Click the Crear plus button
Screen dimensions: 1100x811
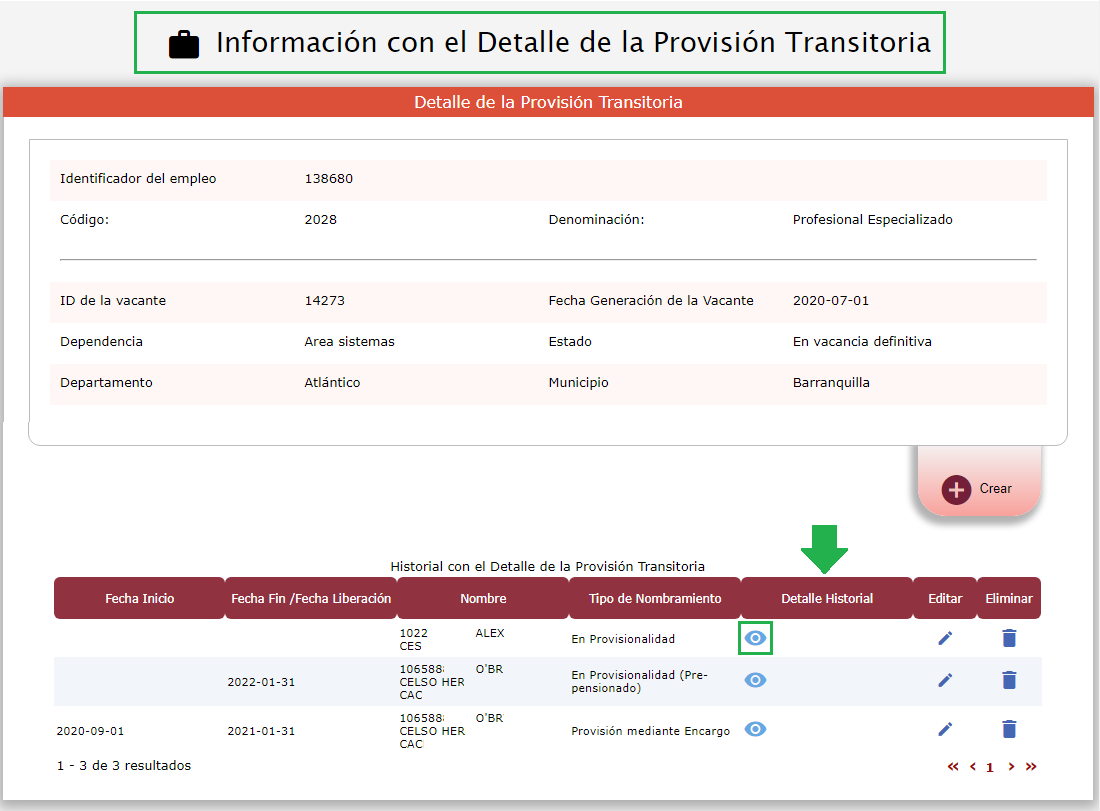(957, 490)
